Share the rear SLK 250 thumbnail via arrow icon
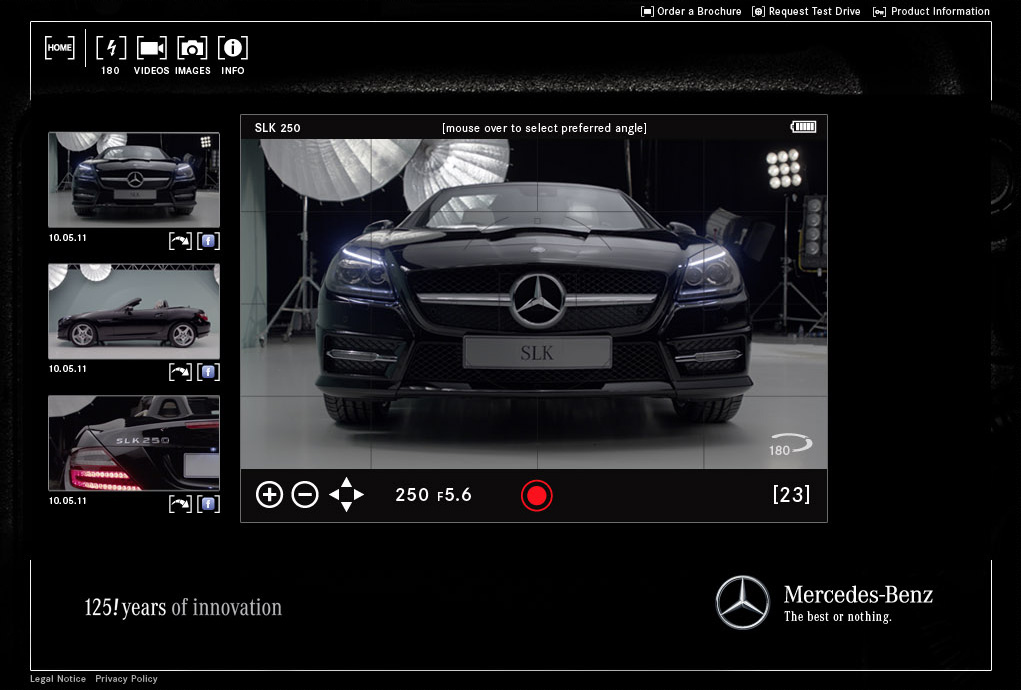The height and width of the screenshot is (690, 1021). (x=180, y=504)
